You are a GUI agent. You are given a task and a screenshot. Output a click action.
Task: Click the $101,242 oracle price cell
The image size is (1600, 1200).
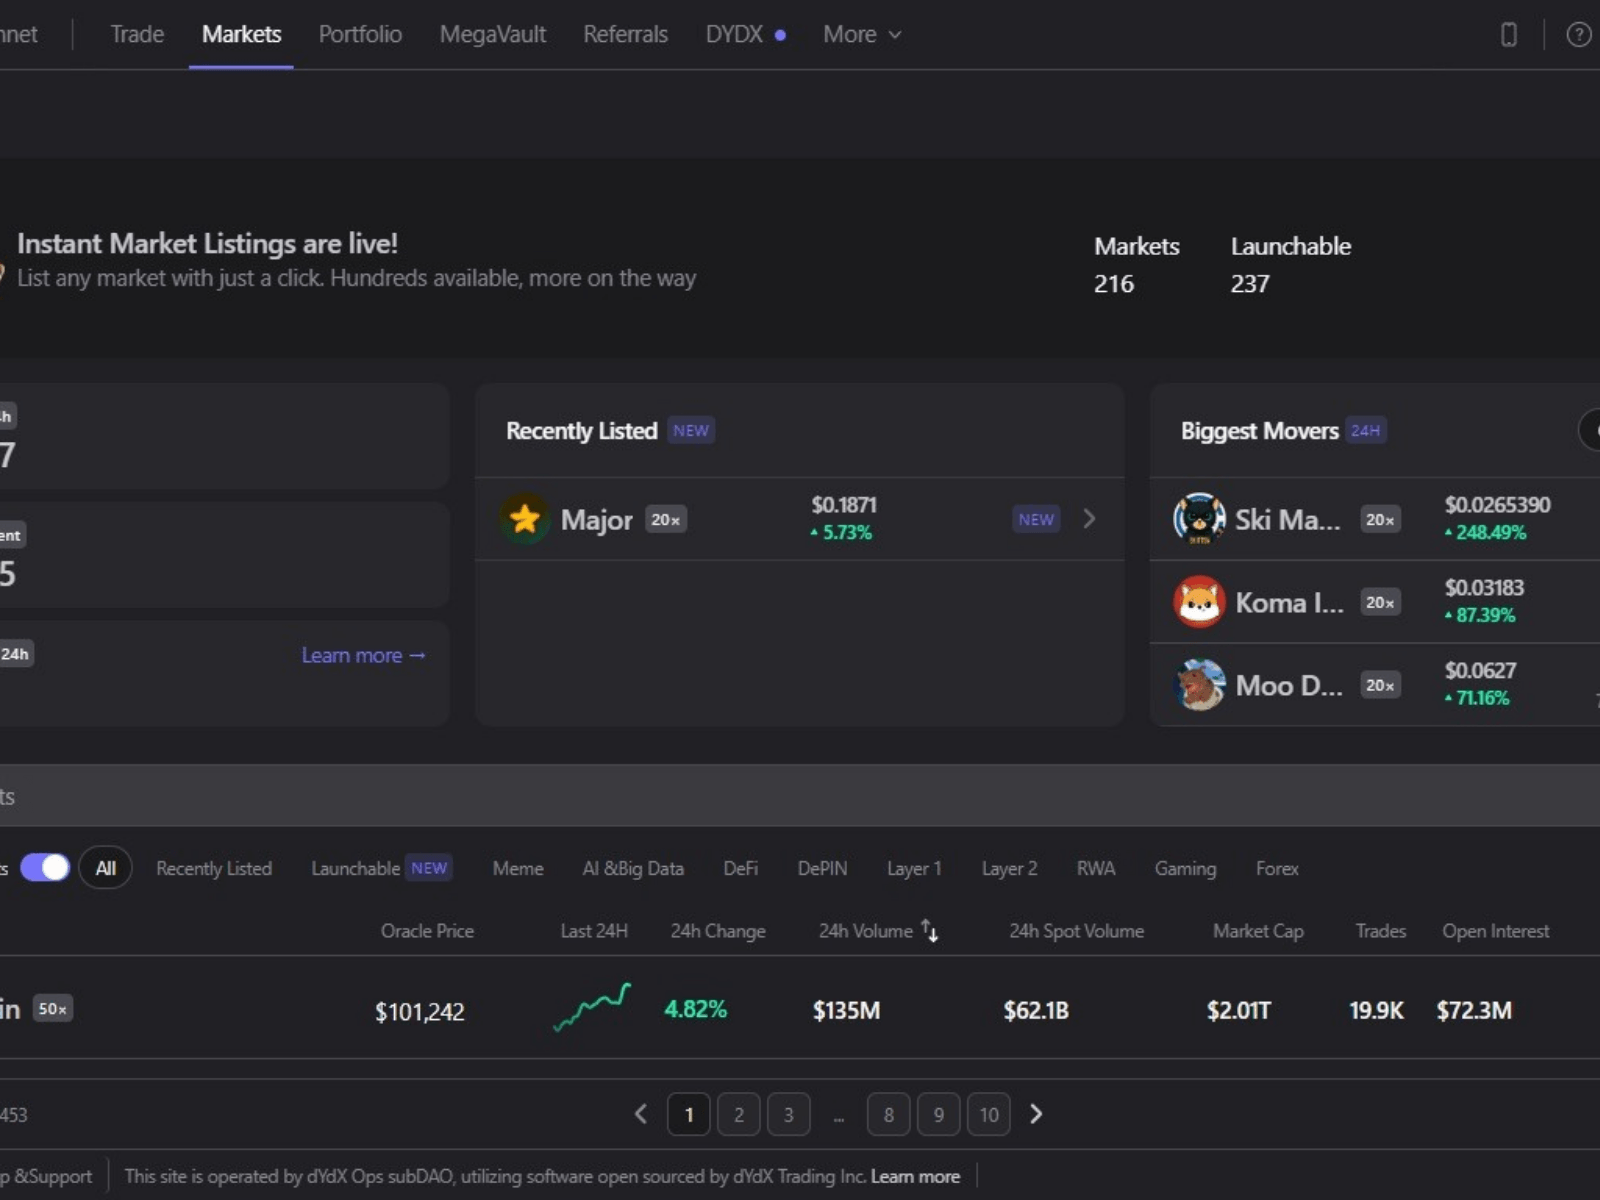pyautogui.click(x=419, y=1011)
